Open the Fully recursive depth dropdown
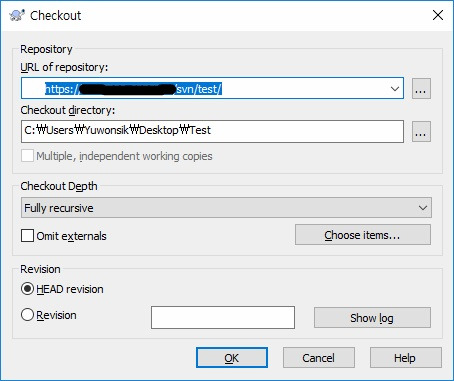This screenshot has height=381, width=454. click(226, 208)
